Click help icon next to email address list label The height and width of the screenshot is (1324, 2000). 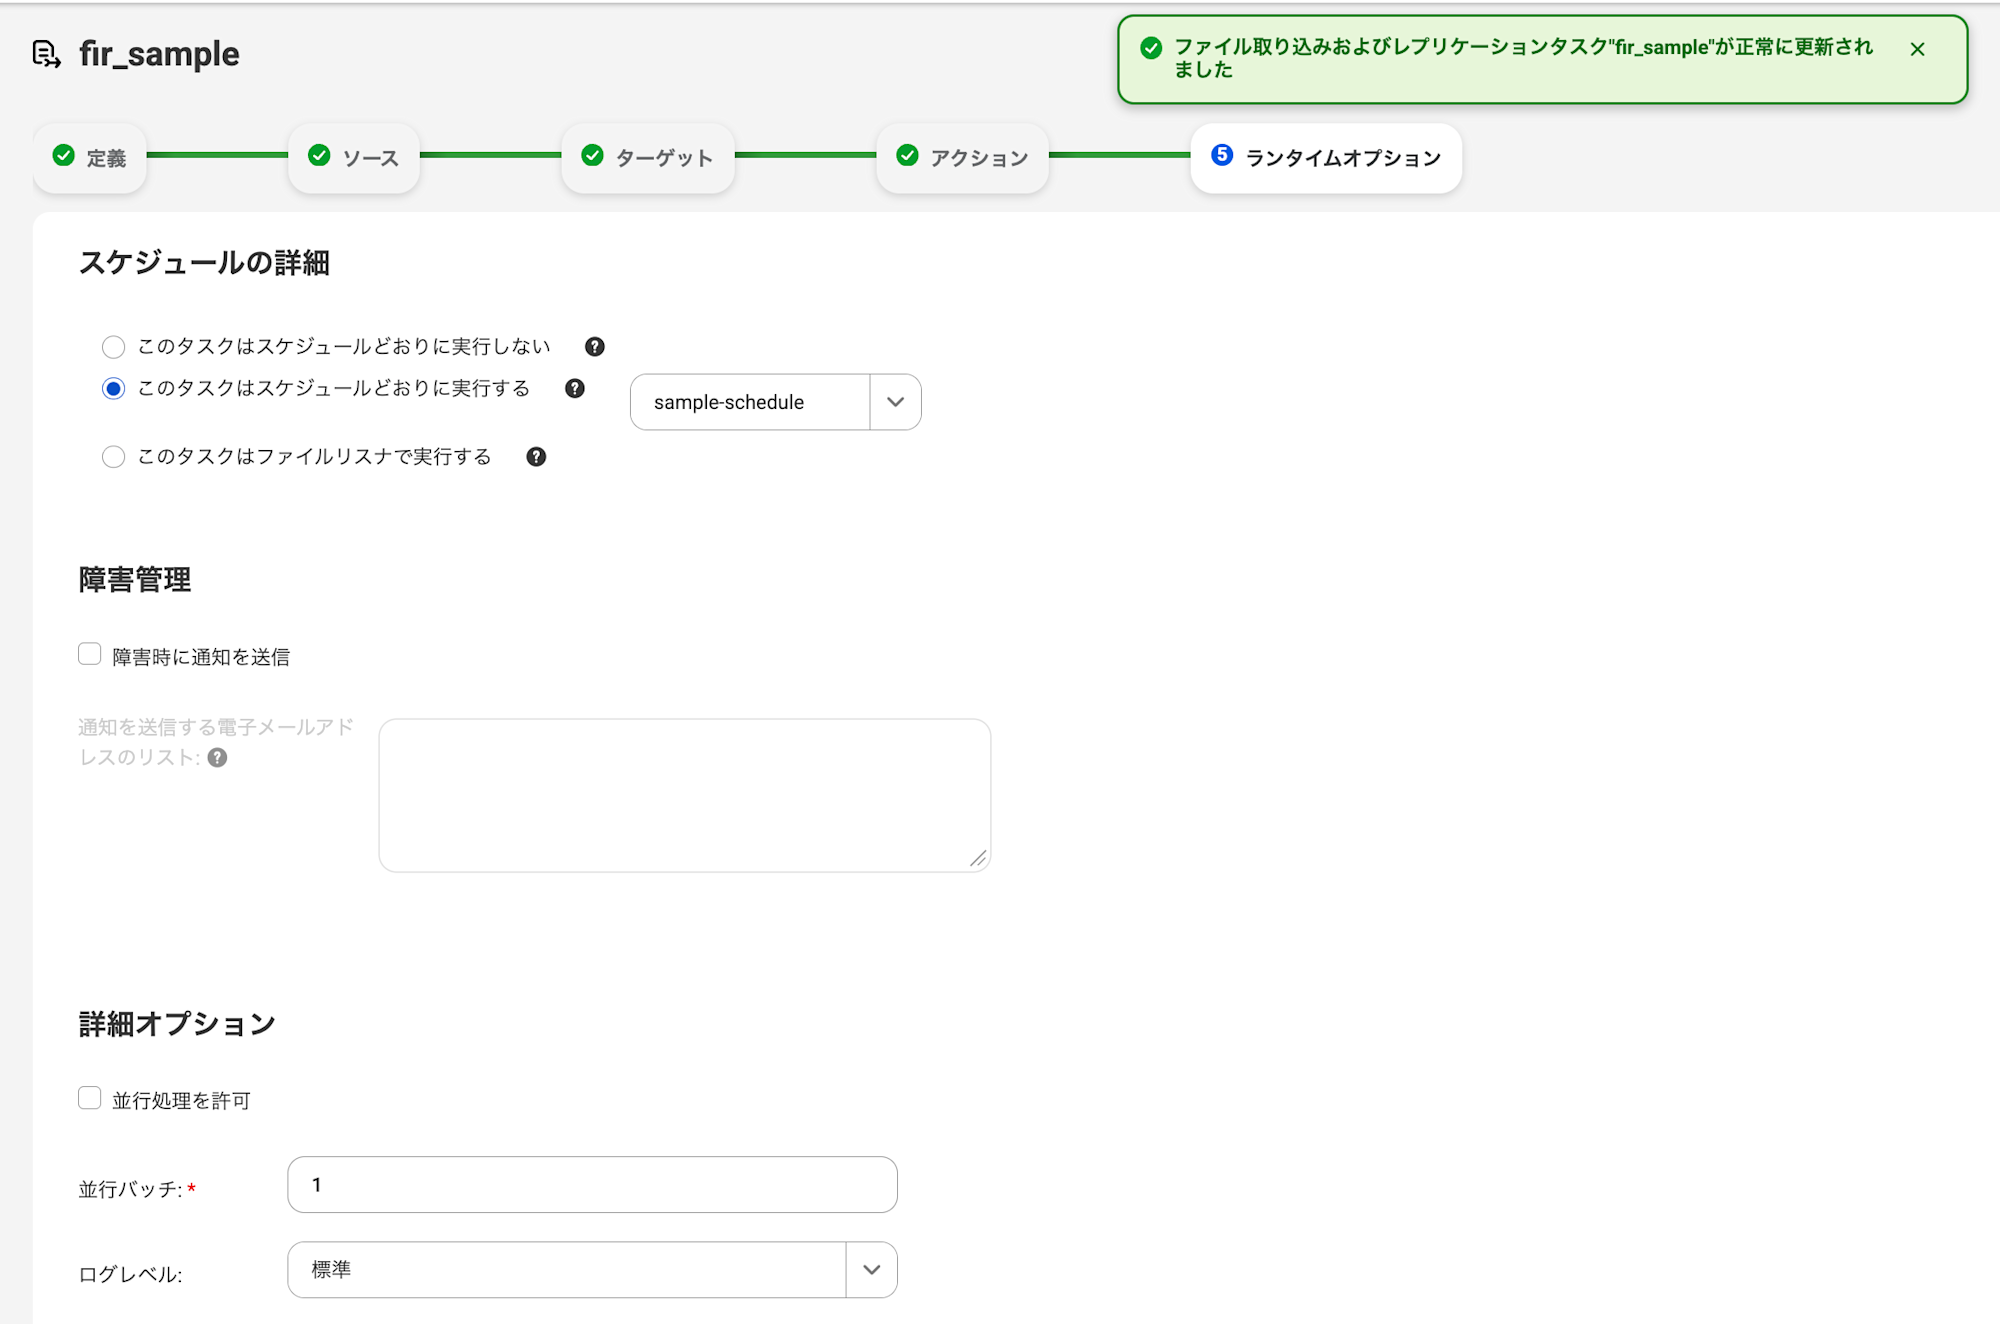(218, 758)
